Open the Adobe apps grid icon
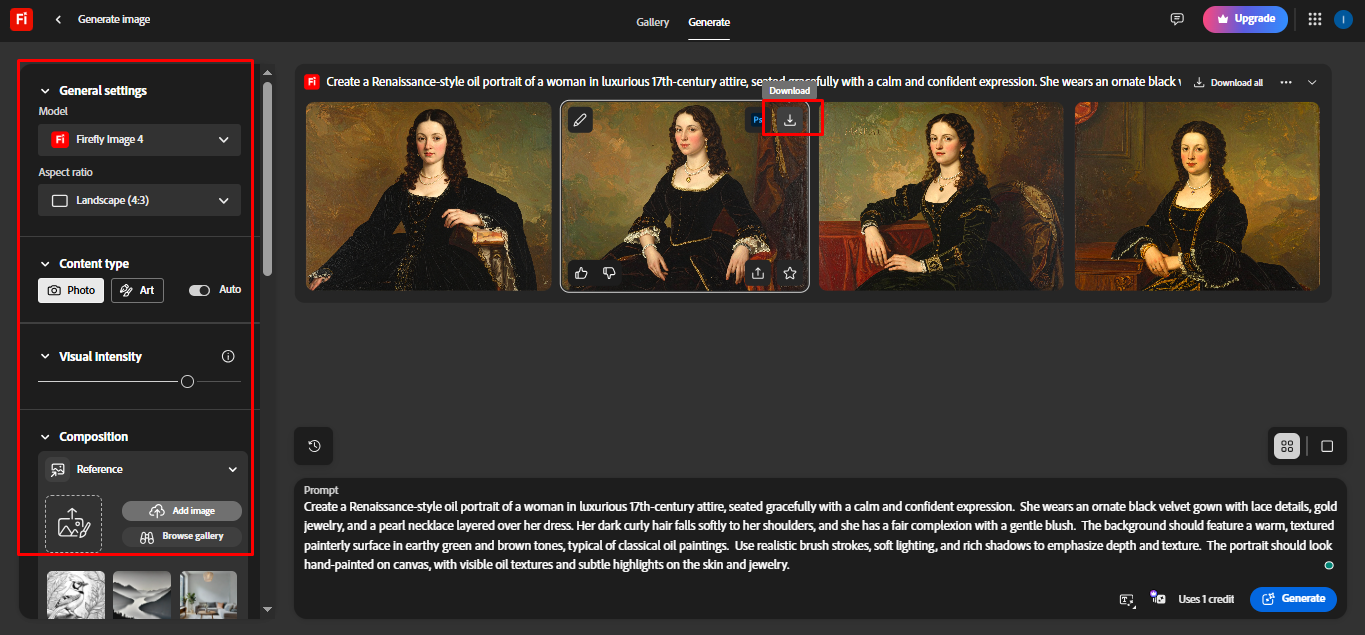 [1314, 18]
